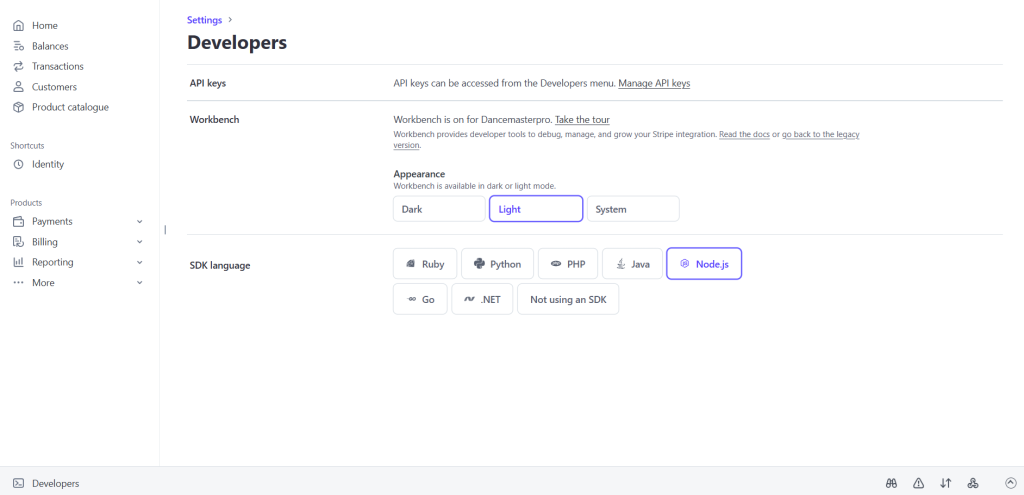Expand the Billing section chevron
The image size is (1024, 495).
point(140,242)
